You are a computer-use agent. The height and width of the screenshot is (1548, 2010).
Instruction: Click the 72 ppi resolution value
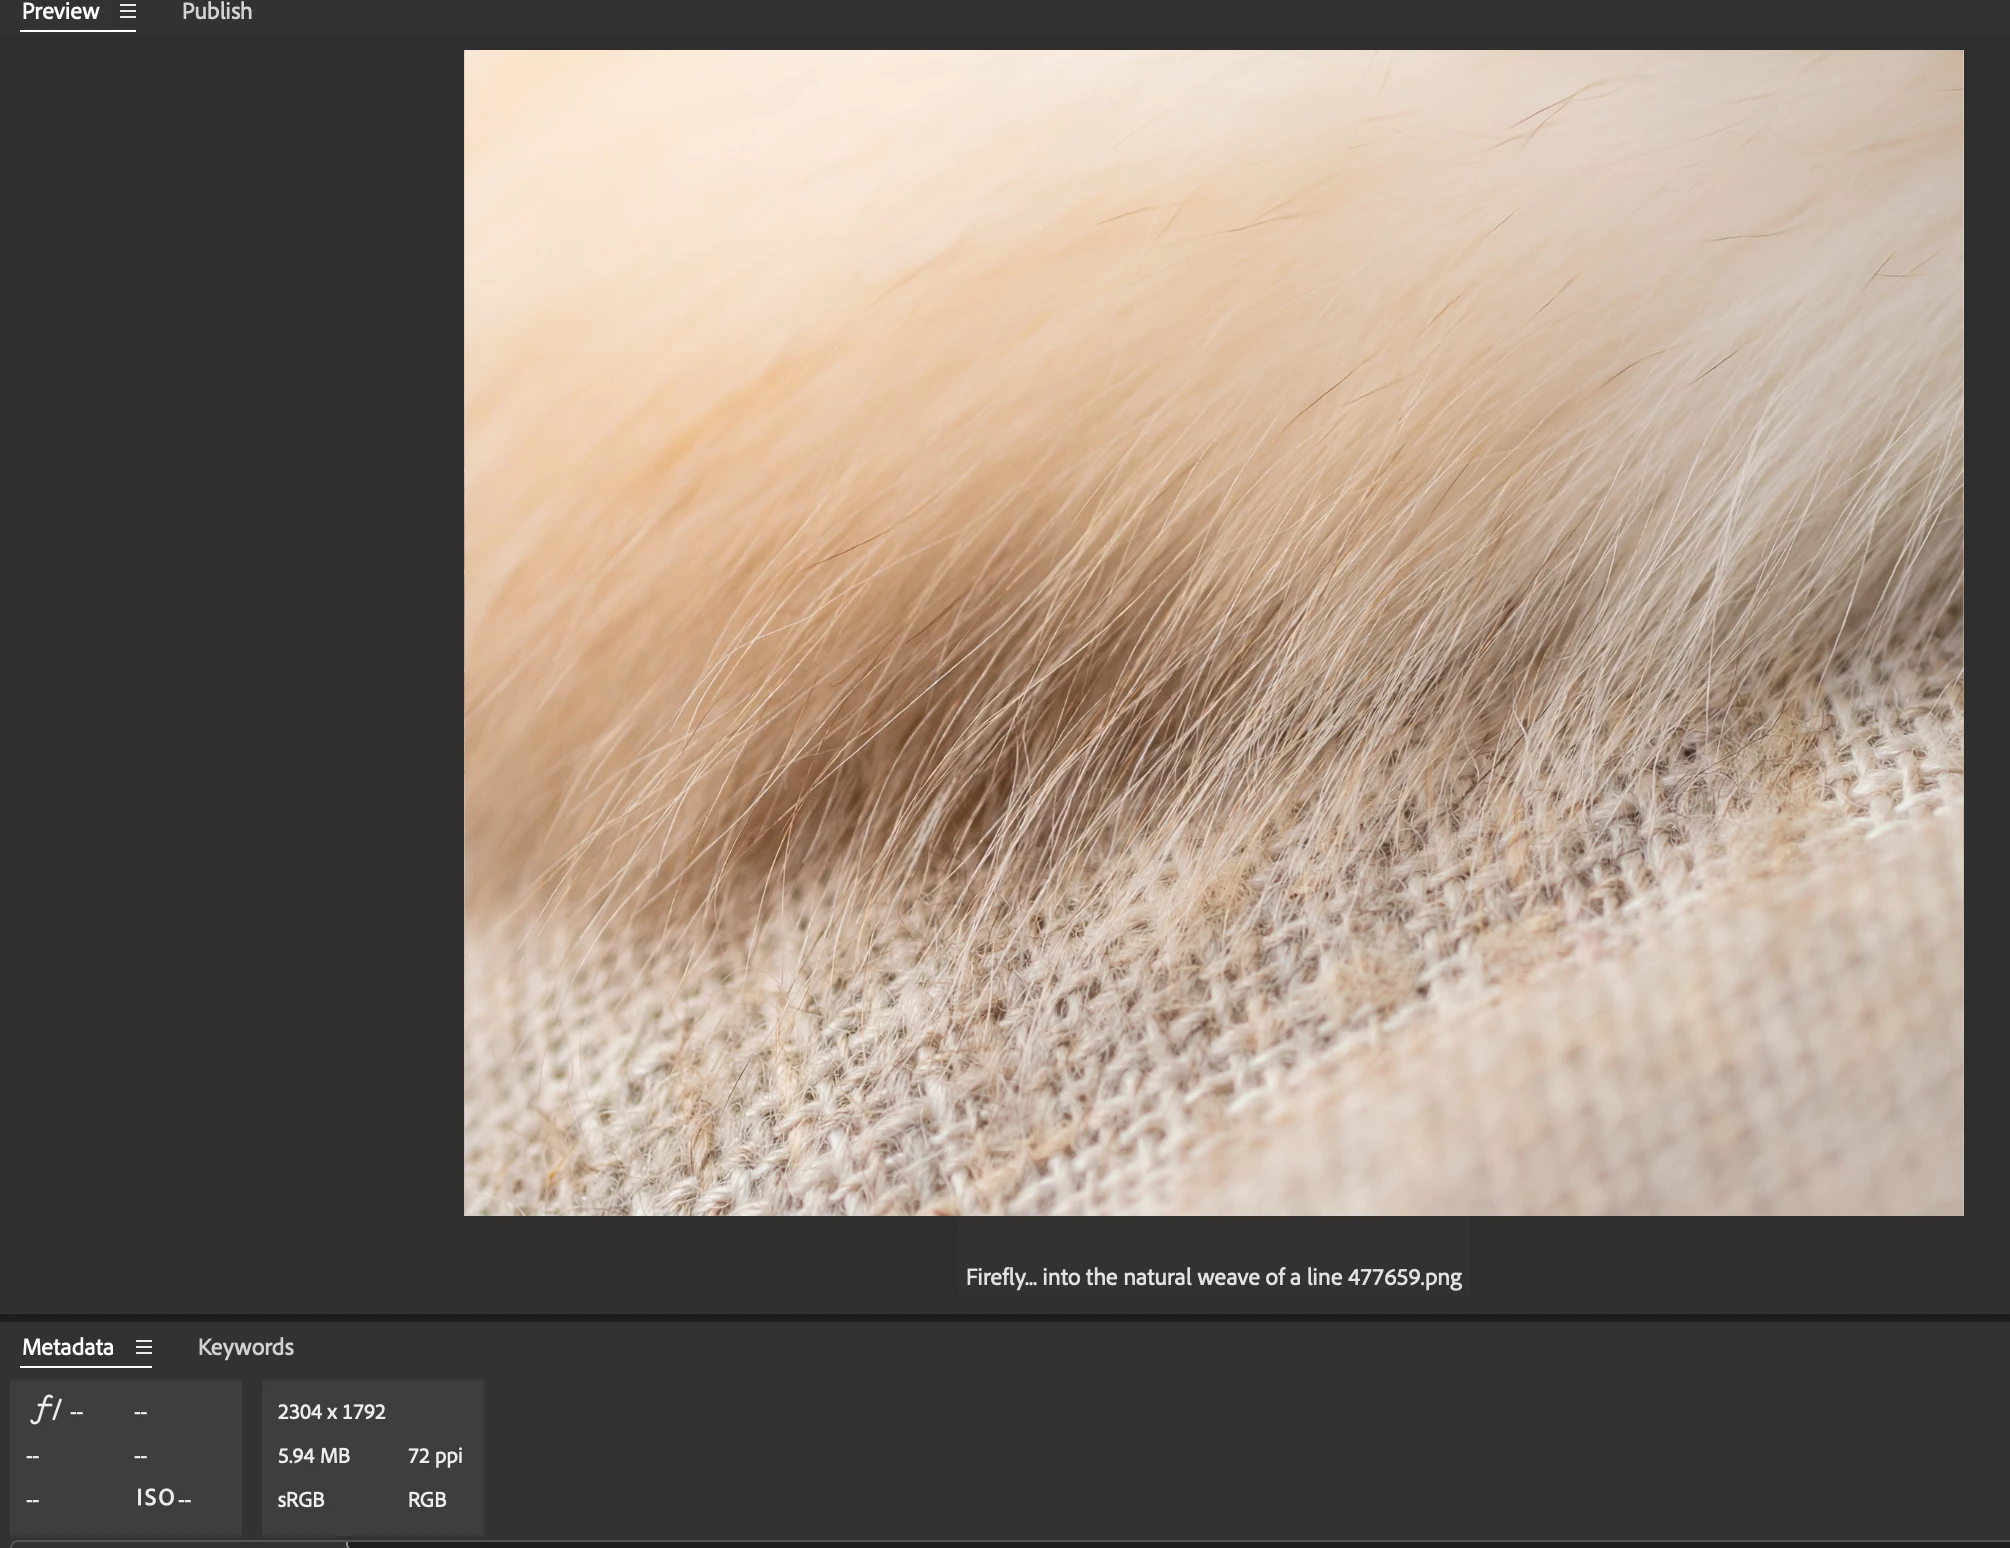tap(435, 1456)
